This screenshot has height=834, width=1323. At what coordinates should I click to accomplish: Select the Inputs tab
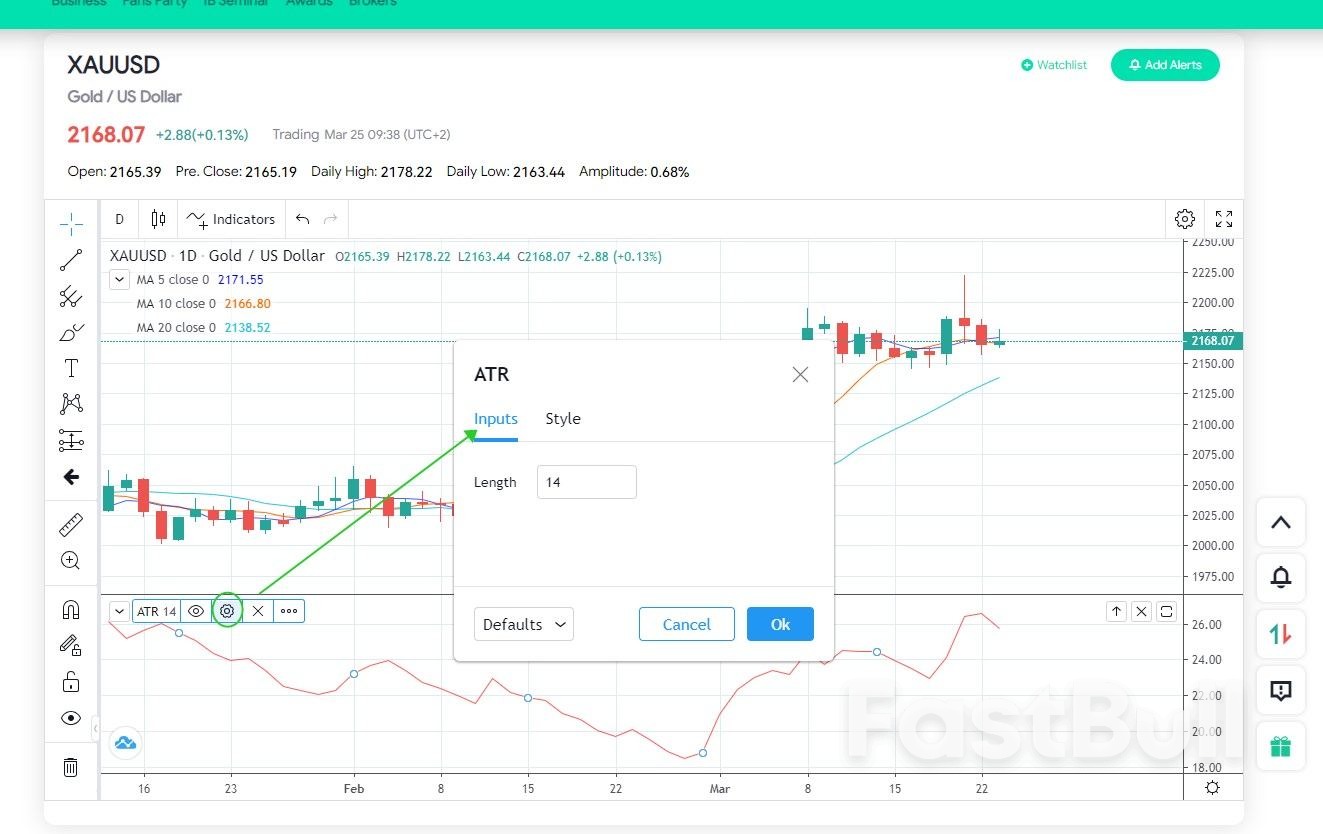495,419
